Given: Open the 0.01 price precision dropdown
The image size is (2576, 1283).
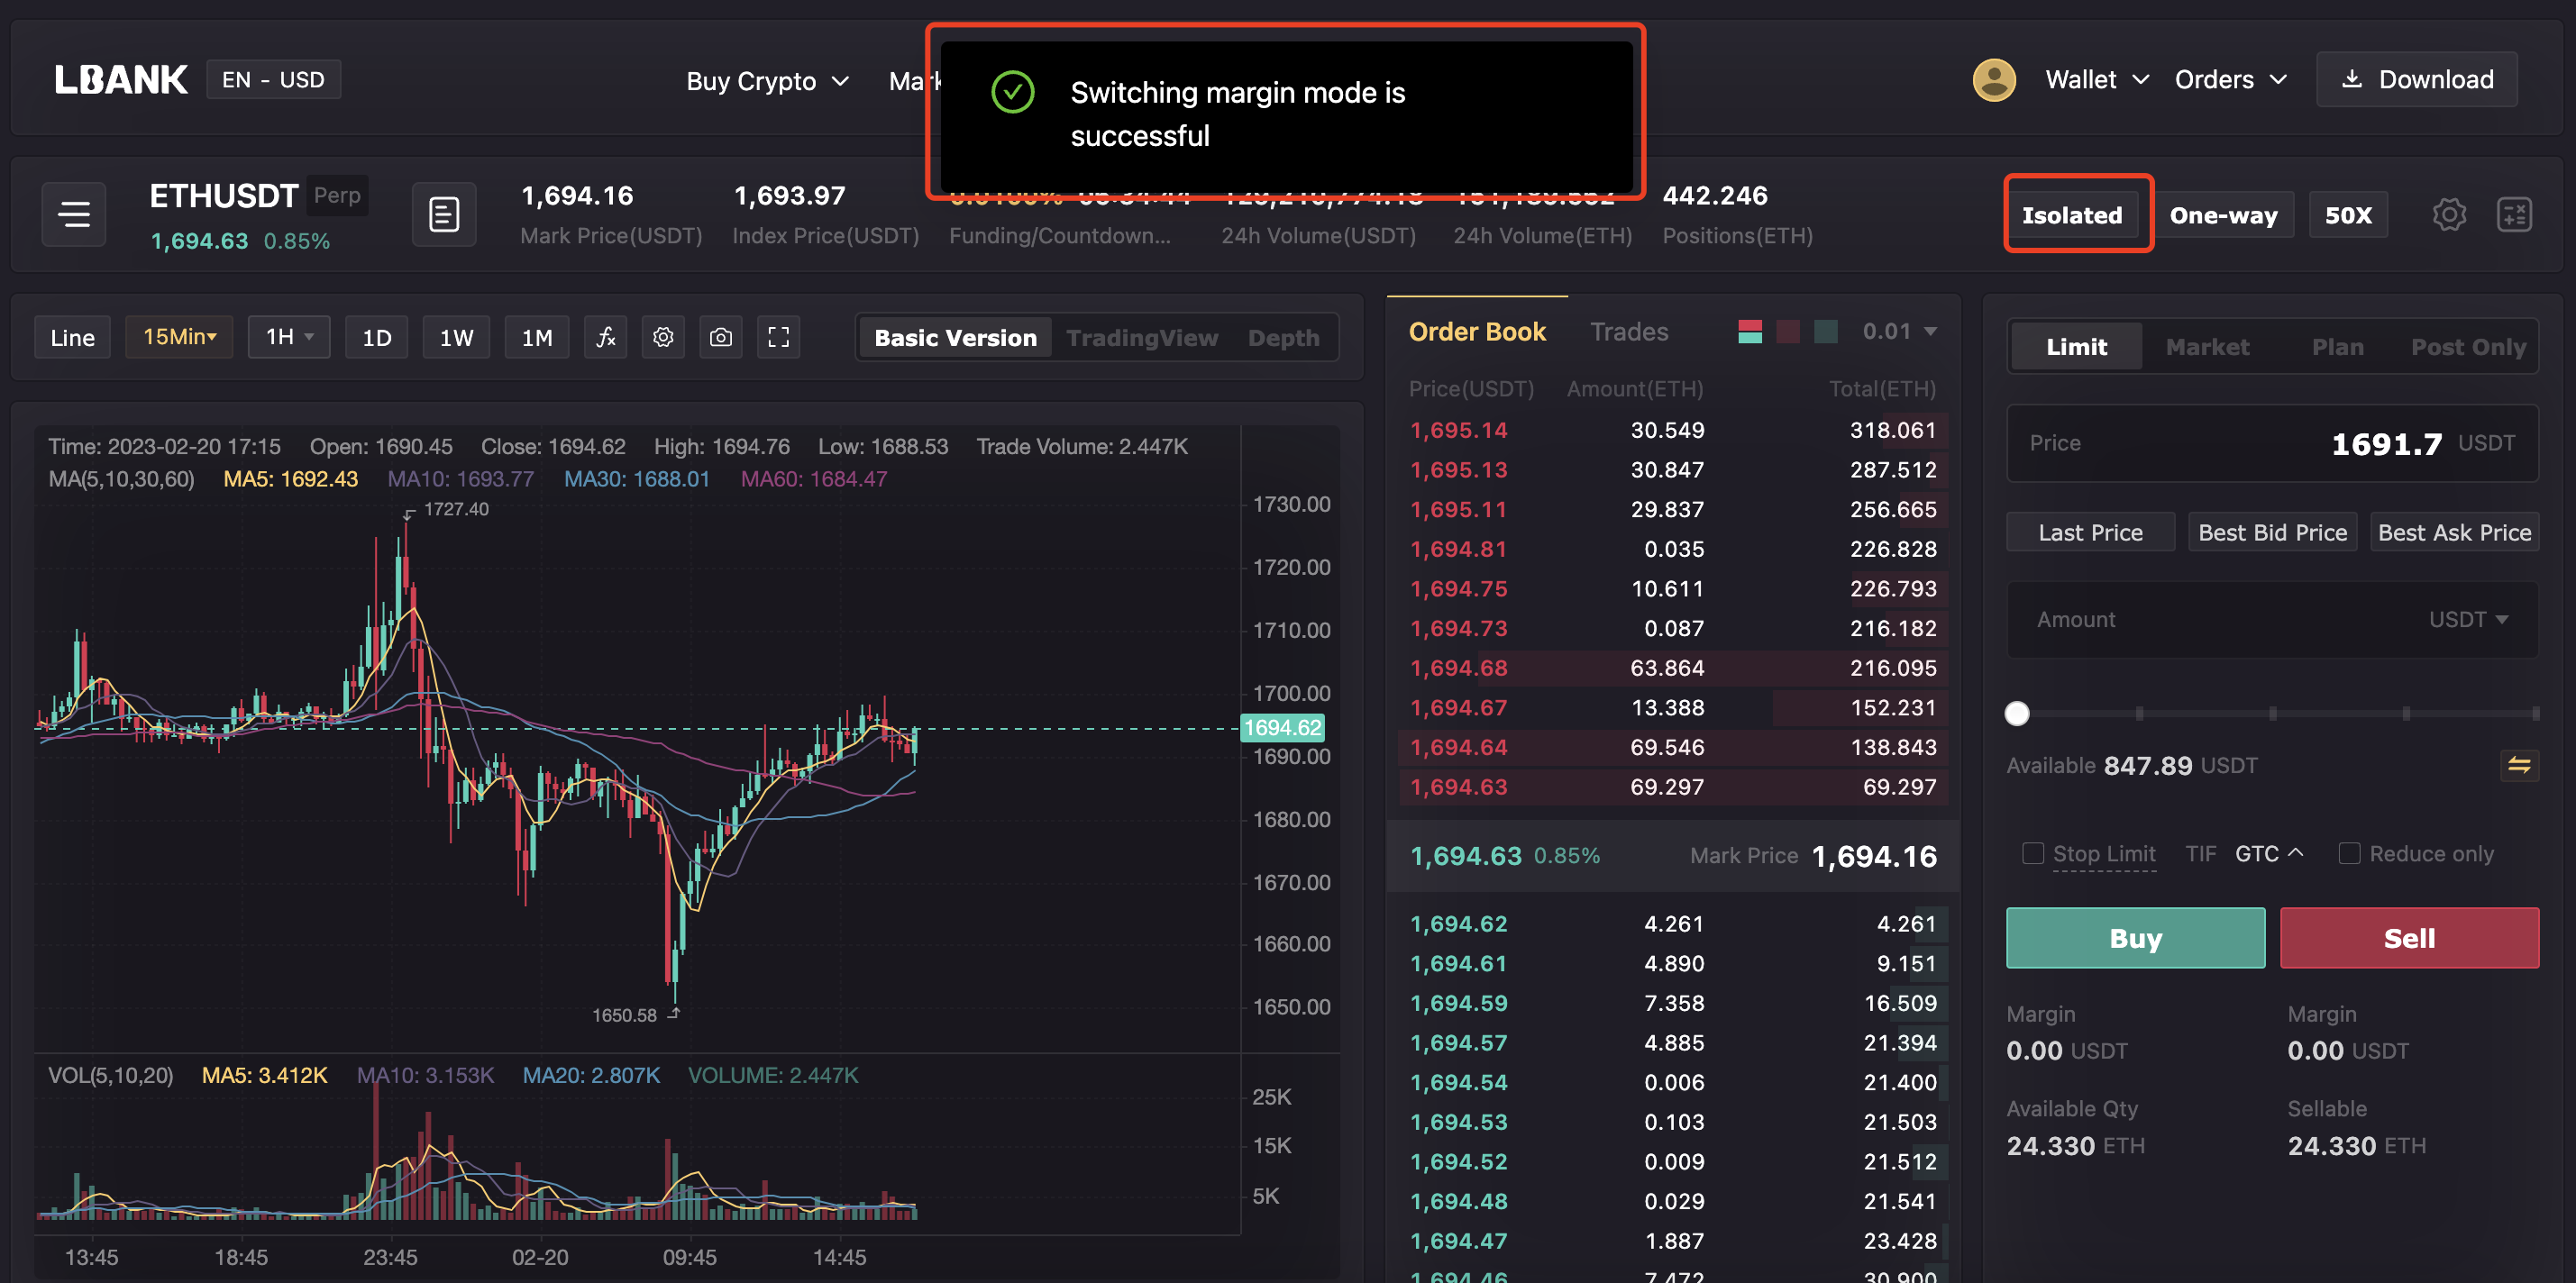Looking at the screenshot, I should 1899,331.
